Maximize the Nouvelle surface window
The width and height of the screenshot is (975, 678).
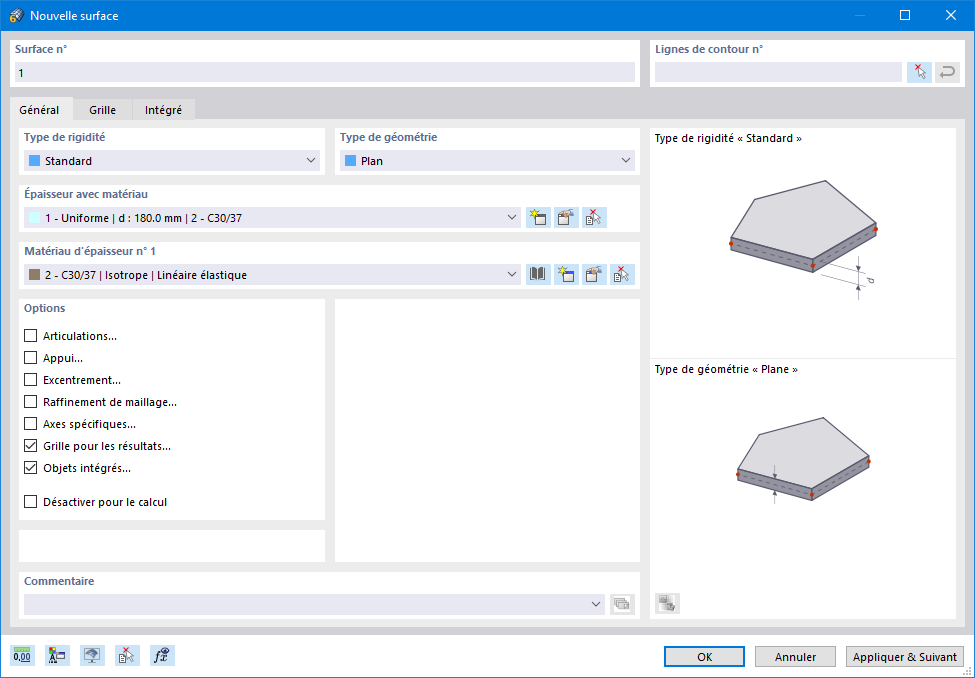point(905,16)
